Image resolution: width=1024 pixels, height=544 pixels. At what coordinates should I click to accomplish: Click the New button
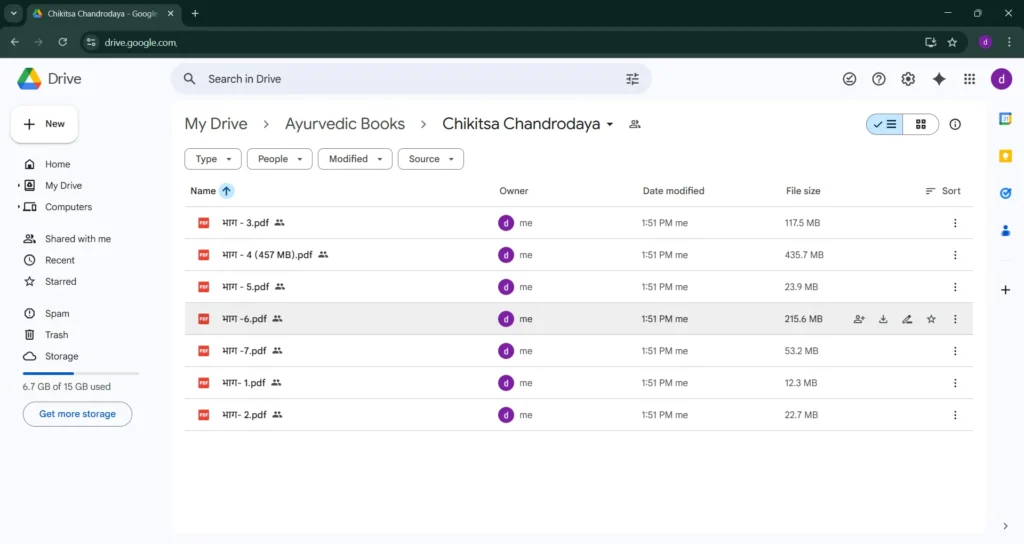click(44, 124)
